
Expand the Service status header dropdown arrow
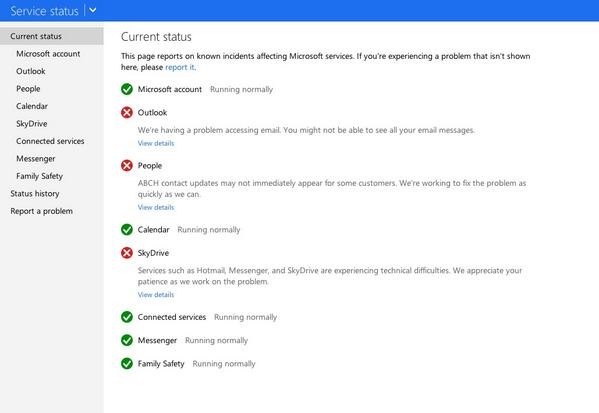tap(92, 10)
